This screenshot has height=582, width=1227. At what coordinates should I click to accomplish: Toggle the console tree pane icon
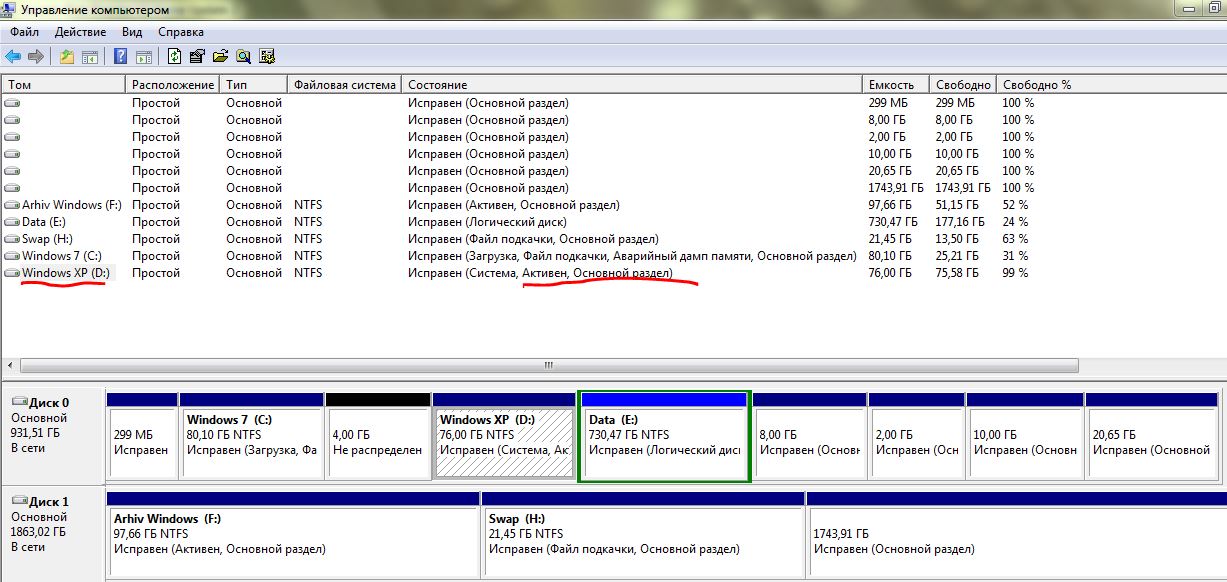[x=90, y=56]
